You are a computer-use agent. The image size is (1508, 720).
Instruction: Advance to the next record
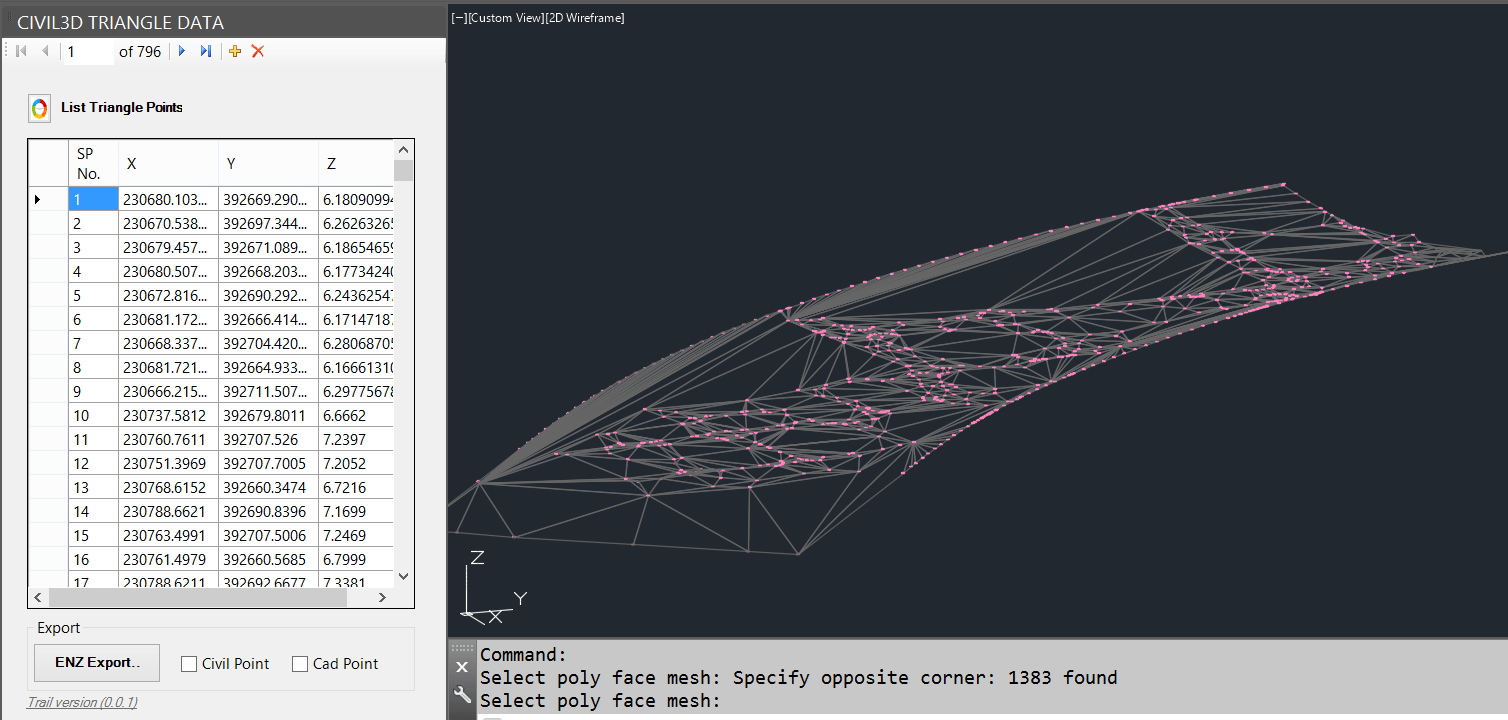181,51
